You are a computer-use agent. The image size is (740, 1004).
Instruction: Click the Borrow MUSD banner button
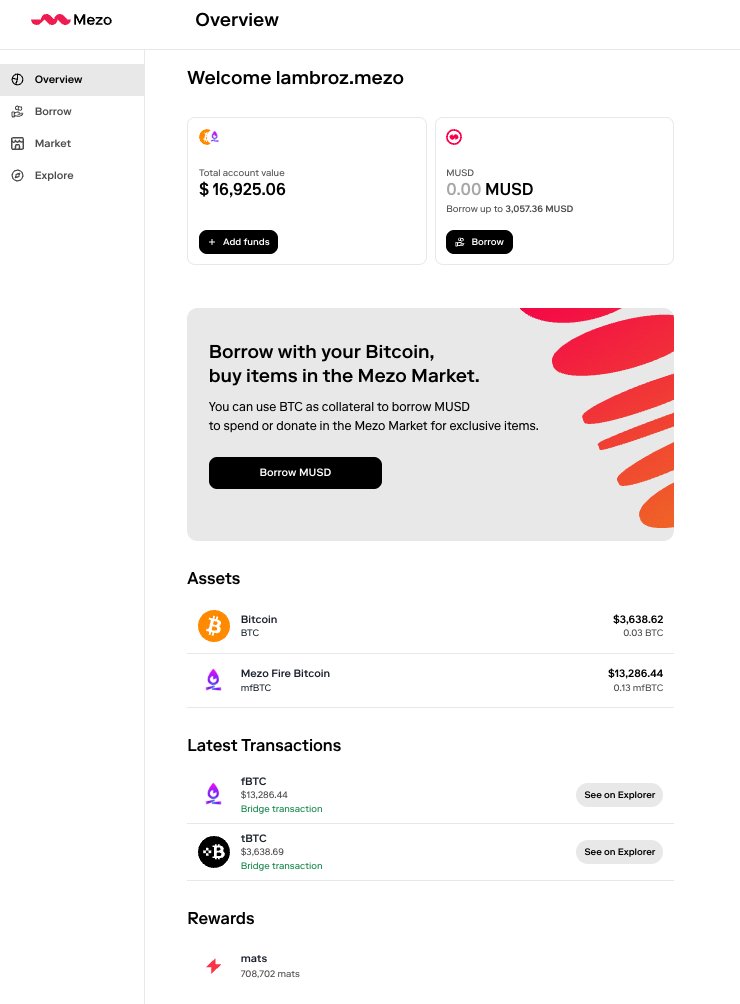click(x=295, y=473)
